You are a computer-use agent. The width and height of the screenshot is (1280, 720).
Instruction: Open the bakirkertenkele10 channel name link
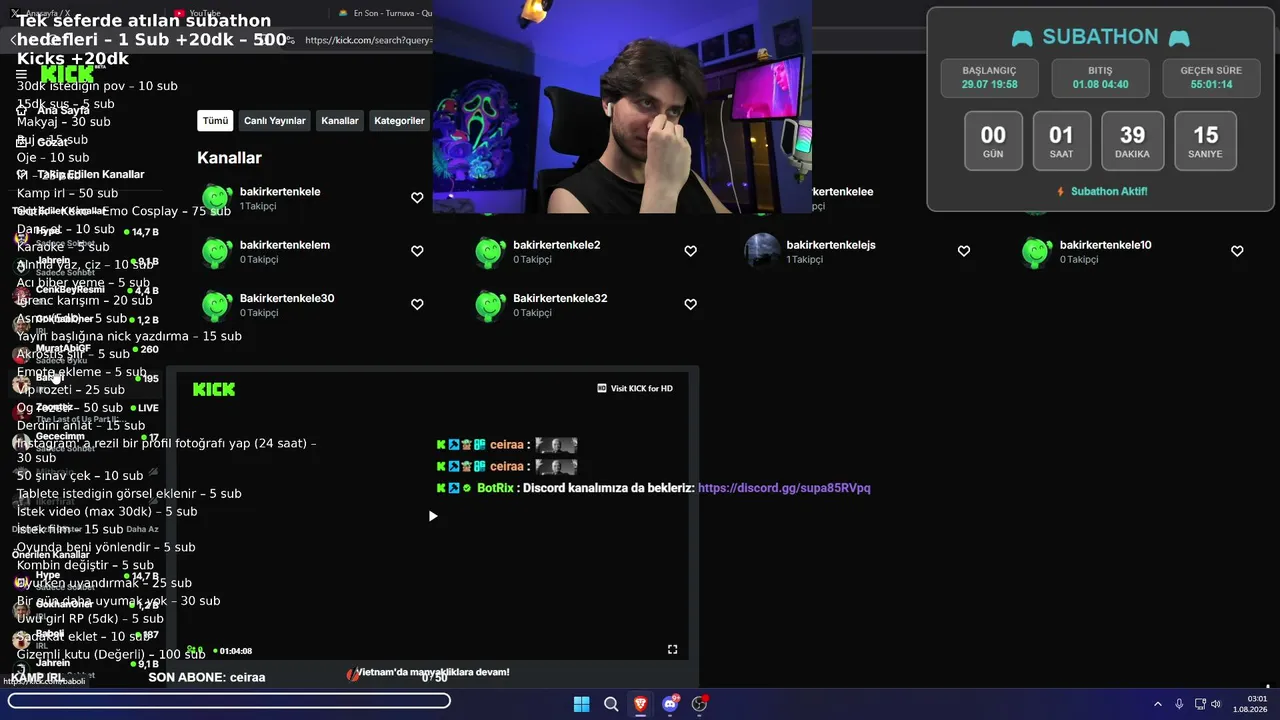(x=1106, y=245)
